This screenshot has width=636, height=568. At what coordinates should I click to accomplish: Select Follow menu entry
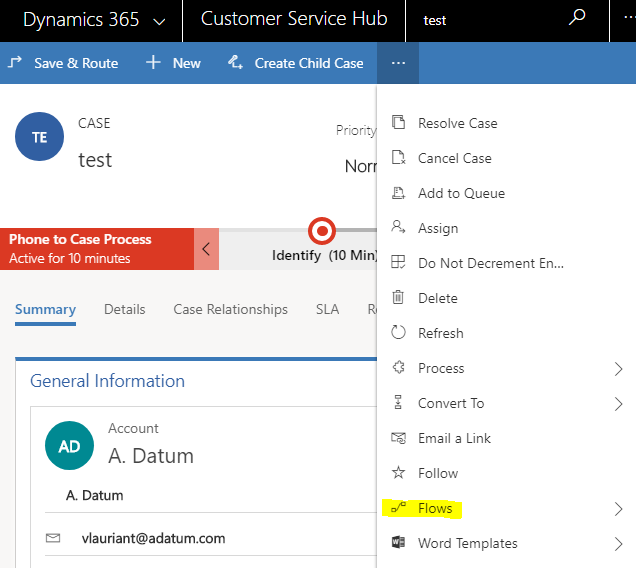[x=506, y=473]
